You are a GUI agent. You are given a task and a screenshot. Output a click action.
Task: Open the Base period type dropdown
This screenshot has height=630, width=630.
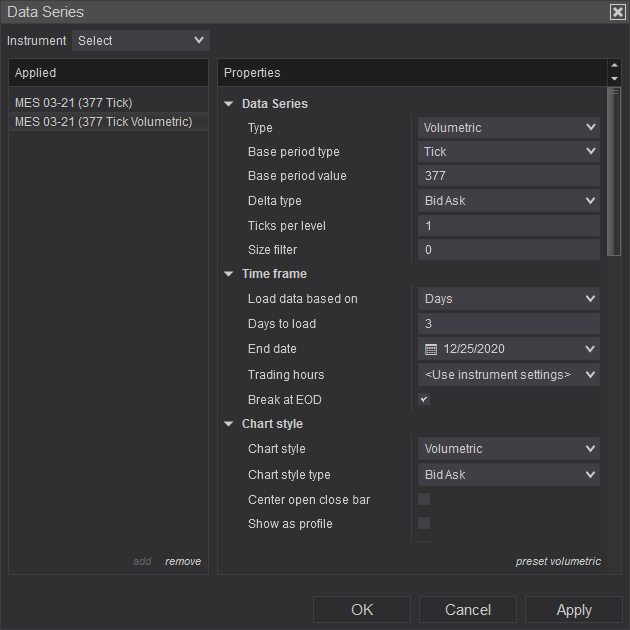(508, 152)
